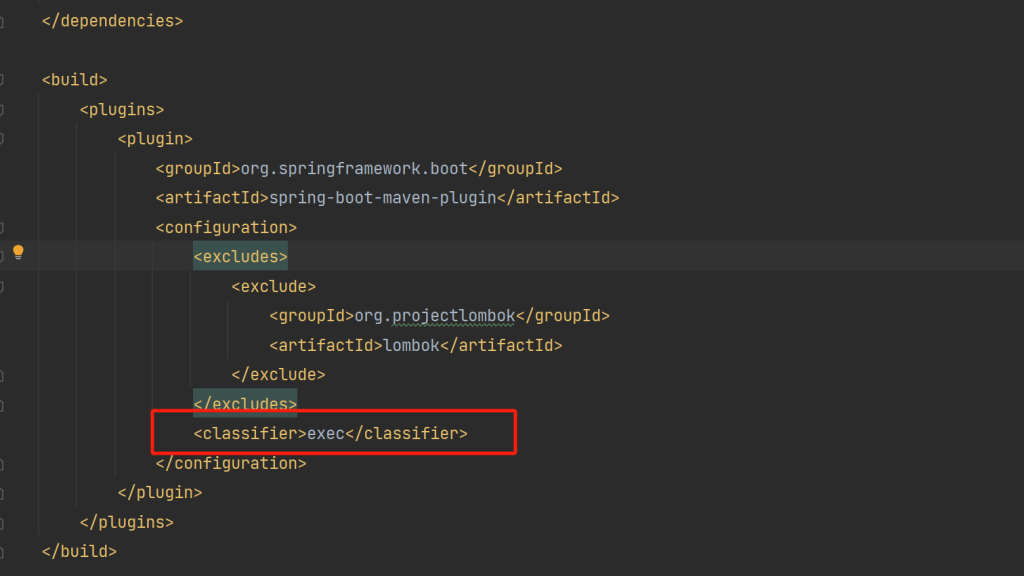Click the exec classifier value
The width and height of the screenshot is (1024, 576).
[x=325, y=434]
